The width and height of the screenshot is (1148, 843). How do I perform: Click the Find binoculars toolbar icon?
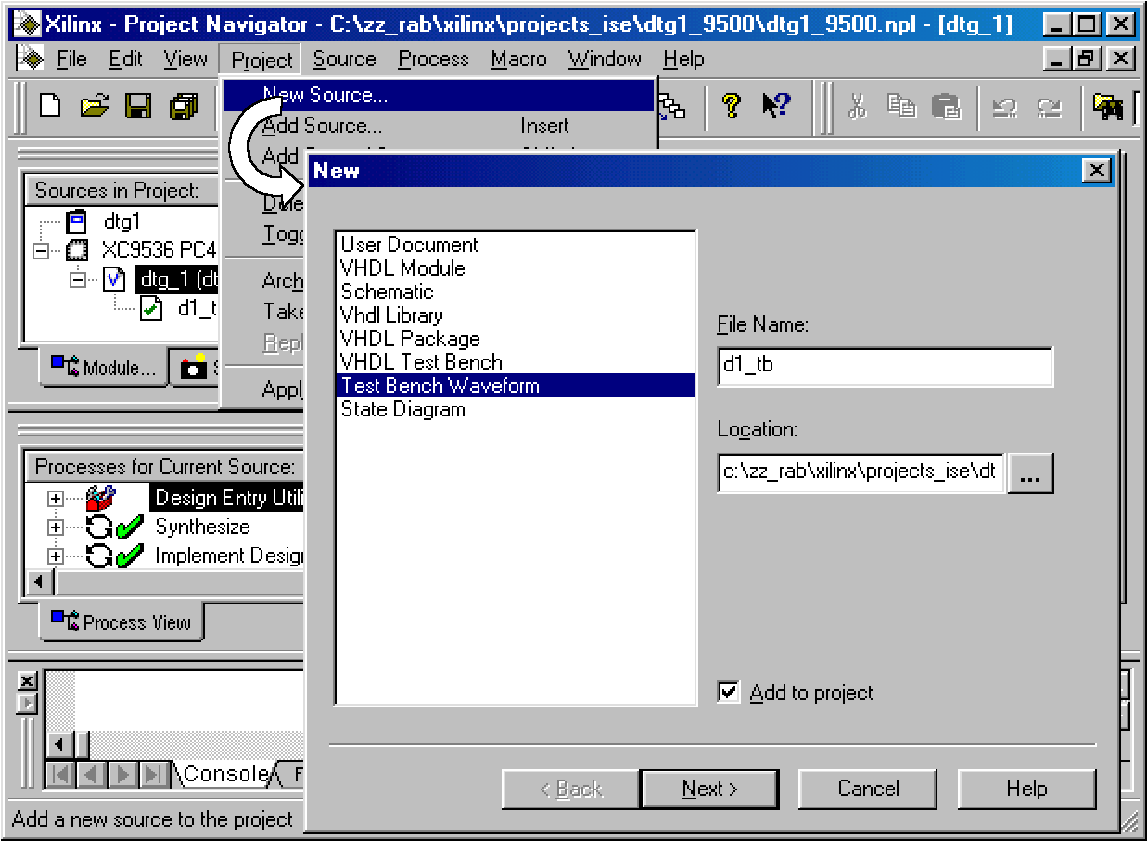pos(1108,106)
